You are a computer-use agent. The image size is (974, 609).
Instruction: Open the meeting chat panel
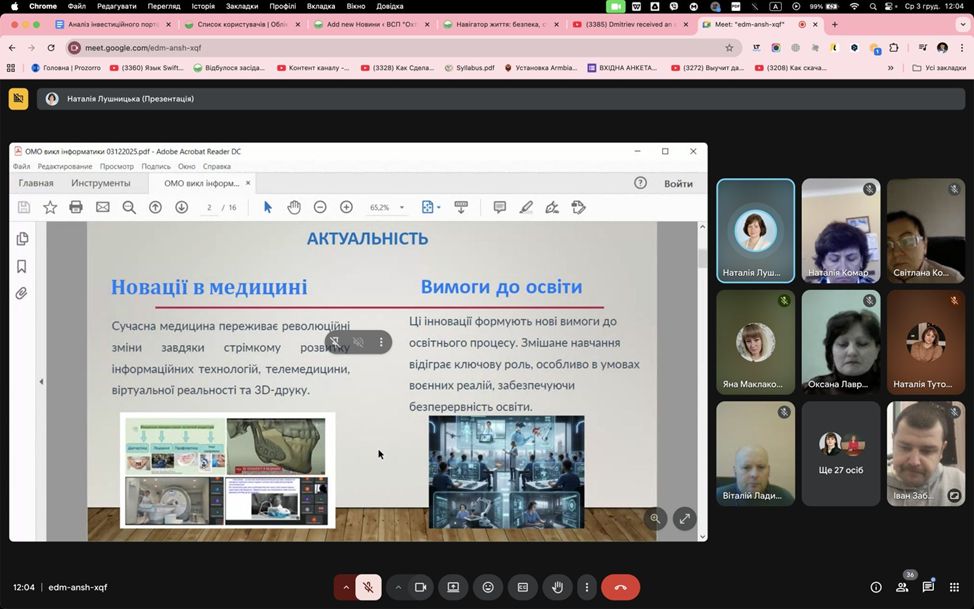point(928,587)
